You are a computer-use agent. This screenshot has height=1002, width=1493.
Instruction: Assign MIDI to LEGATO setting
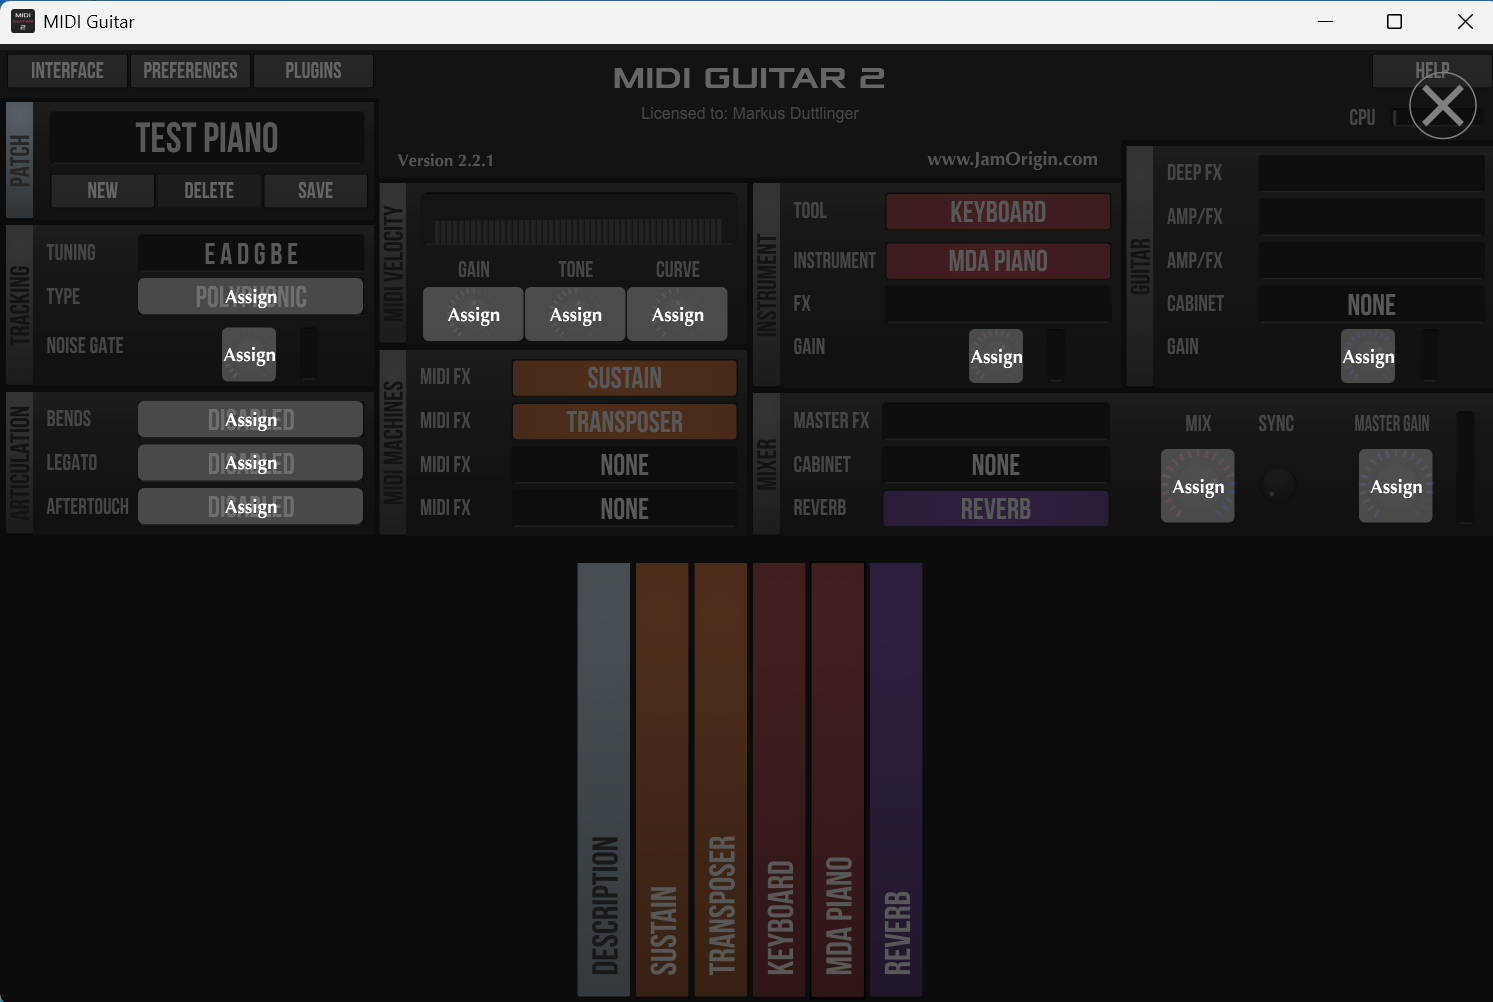click(251, 463)
